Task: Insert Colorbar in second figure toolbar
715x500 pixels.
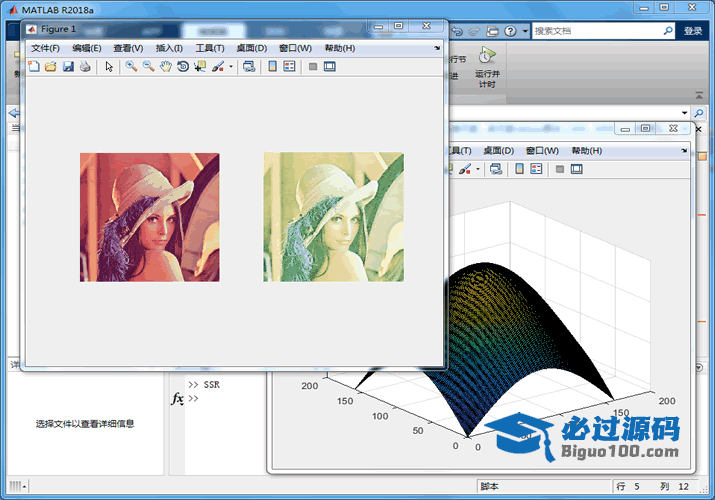Action: coord(519,169)
